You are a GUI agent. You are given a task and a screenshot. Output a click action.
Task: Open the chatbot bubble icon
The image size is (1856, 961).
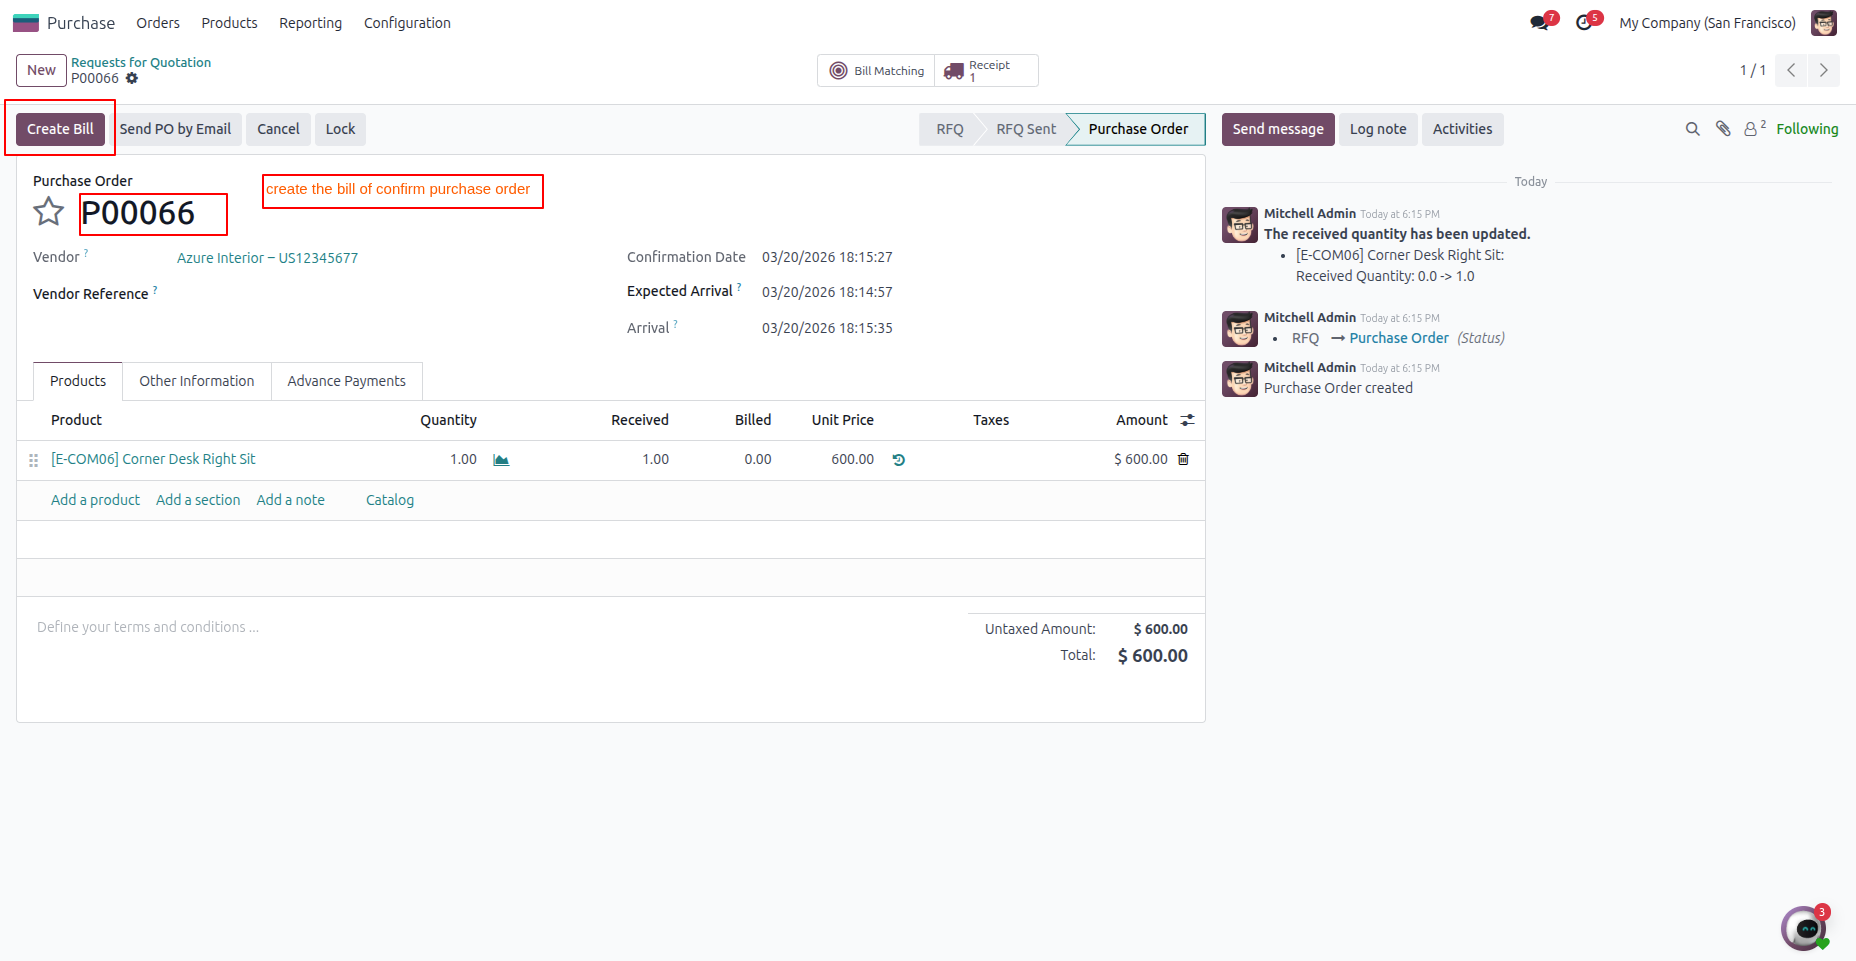click(x=1805, y=929)
